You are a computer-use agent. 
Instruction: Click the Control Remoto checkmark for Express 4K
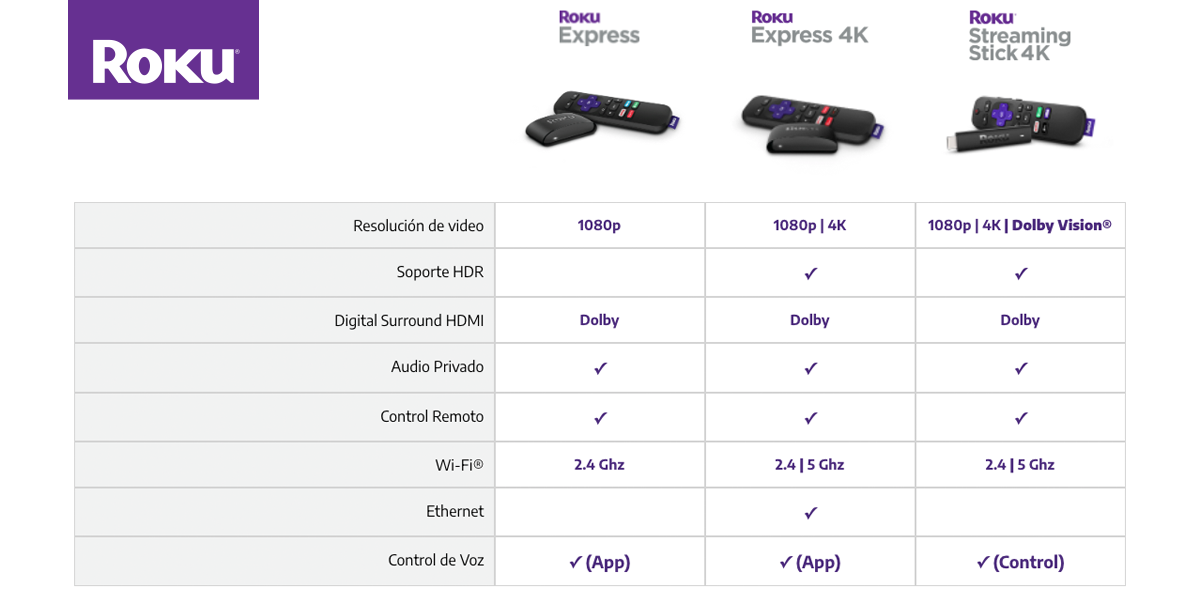(811, 418)
